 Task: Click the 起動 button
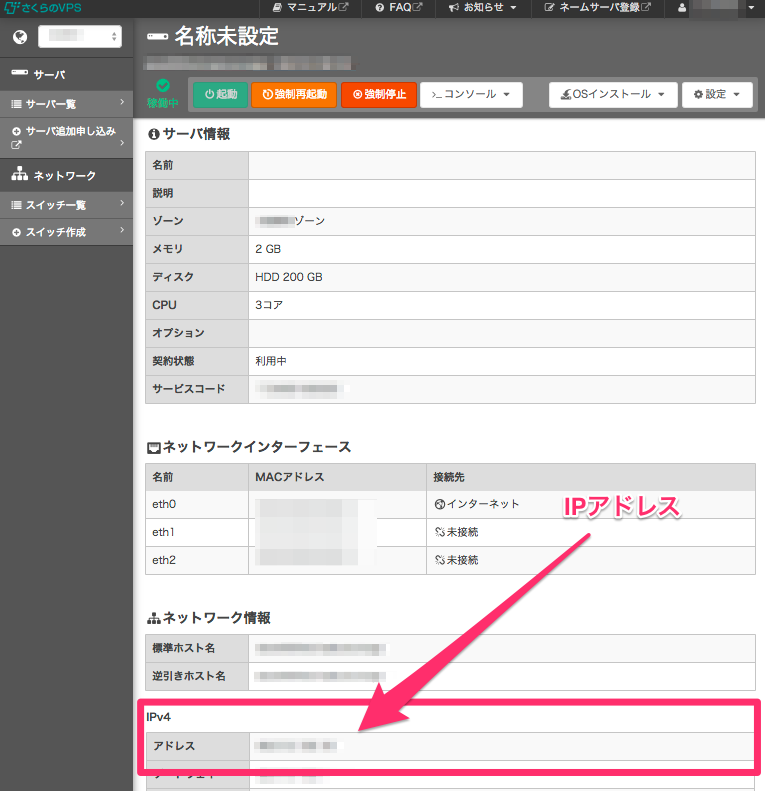coord(221,94)
